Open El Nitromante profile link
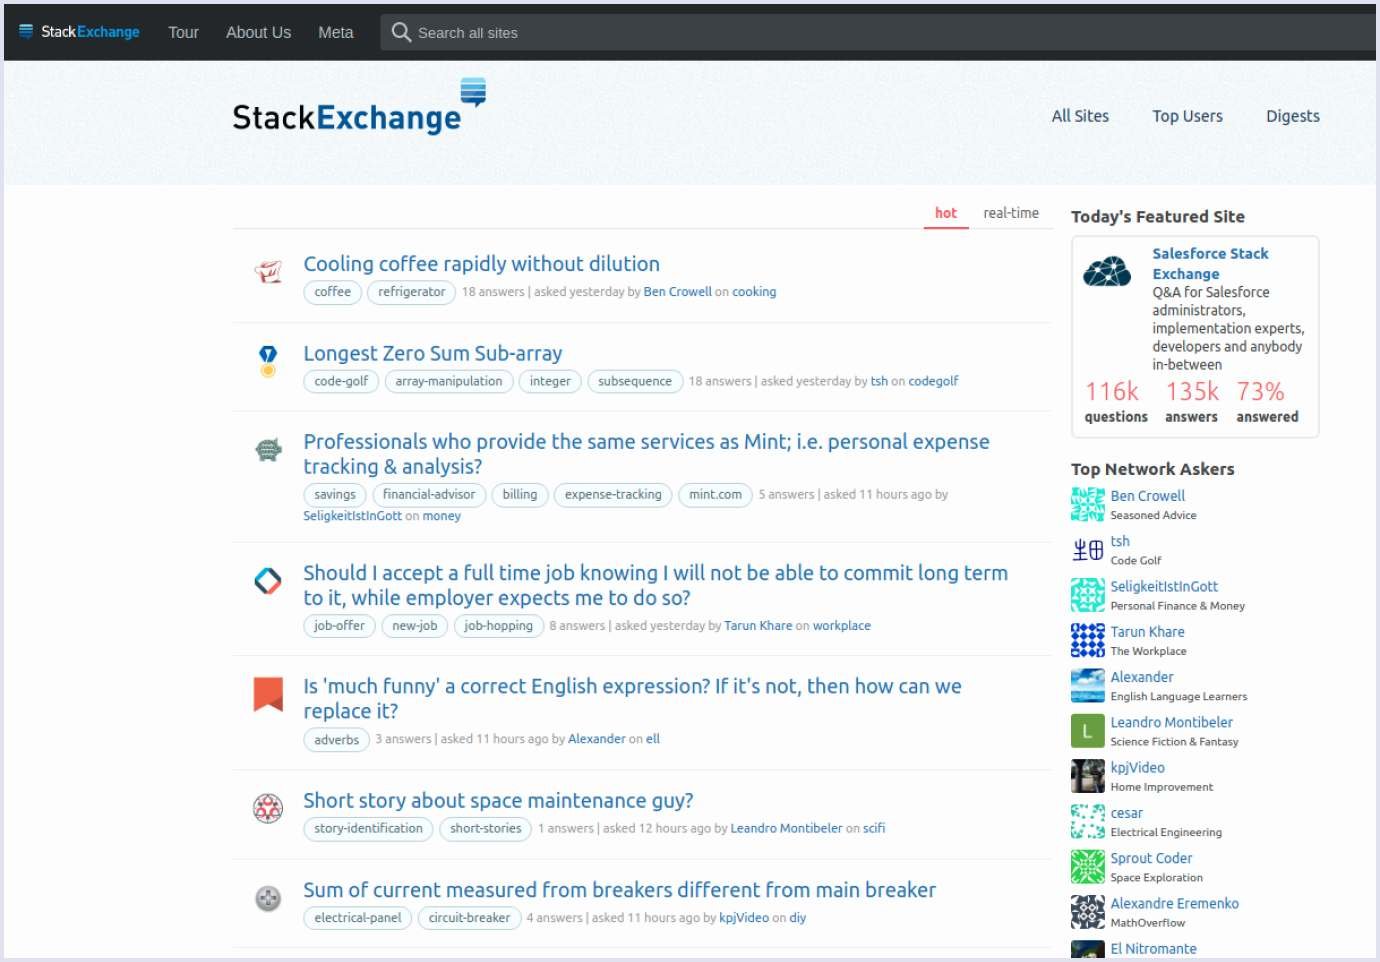Screen dimensions: 1380x962 1153,949
